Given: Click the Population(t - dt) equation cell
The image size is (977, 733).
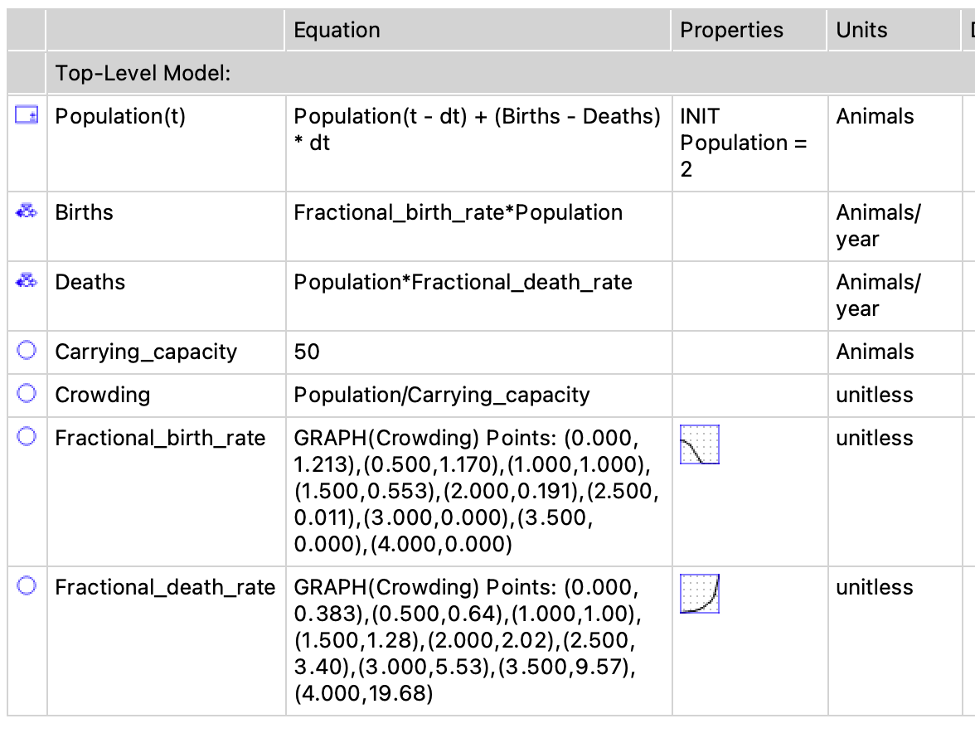Looking at the screenshot, I should point(479,143).
